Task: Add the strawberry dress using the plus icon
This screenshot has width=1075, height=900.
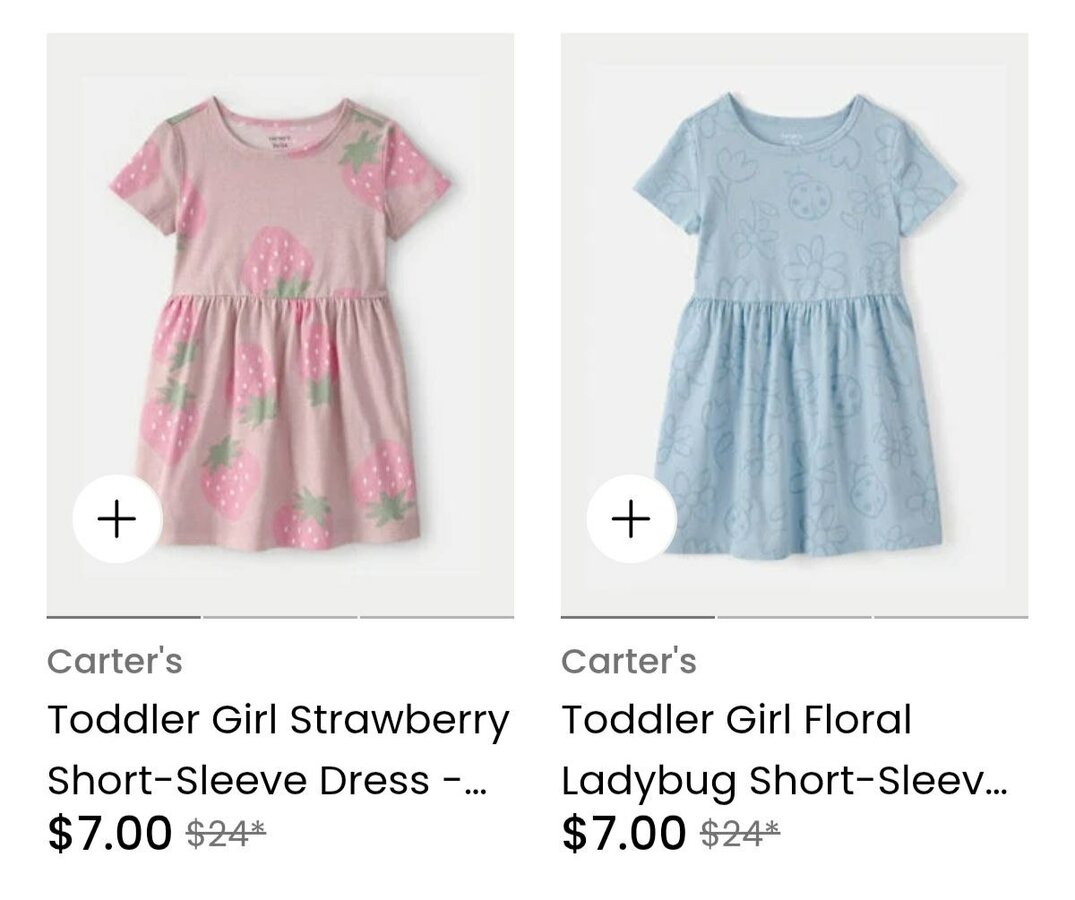Action: click(118, 519)
